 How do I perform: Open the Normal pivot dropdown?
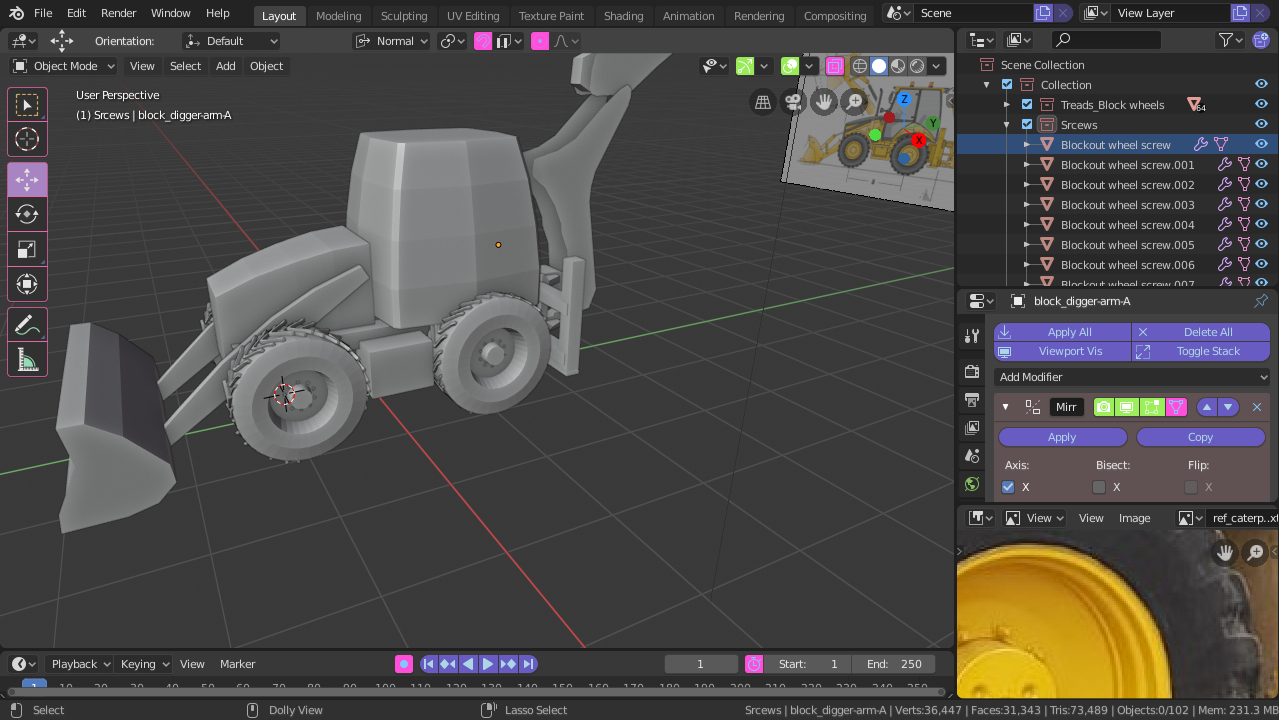[x=391, y=41]
